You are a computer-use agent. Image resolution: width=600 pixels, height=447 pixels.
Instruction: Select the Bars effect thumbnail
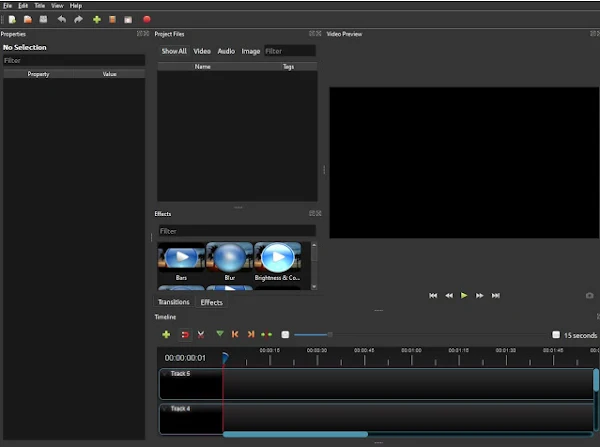(x=181, y=261)
